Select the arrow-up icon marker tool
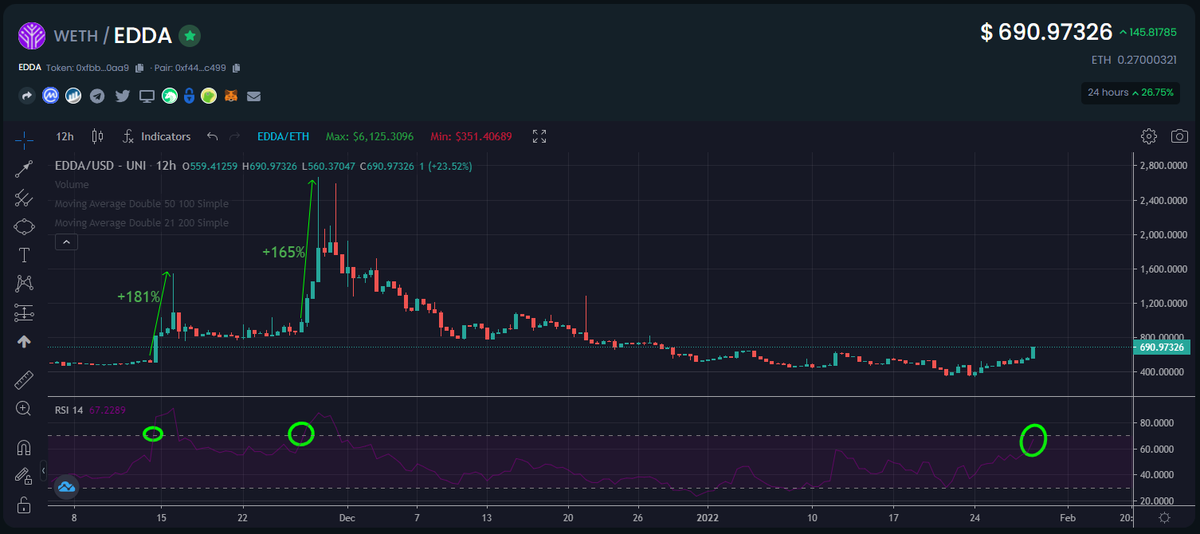The height and width of the screenshot is (534, 1200). 24,342
